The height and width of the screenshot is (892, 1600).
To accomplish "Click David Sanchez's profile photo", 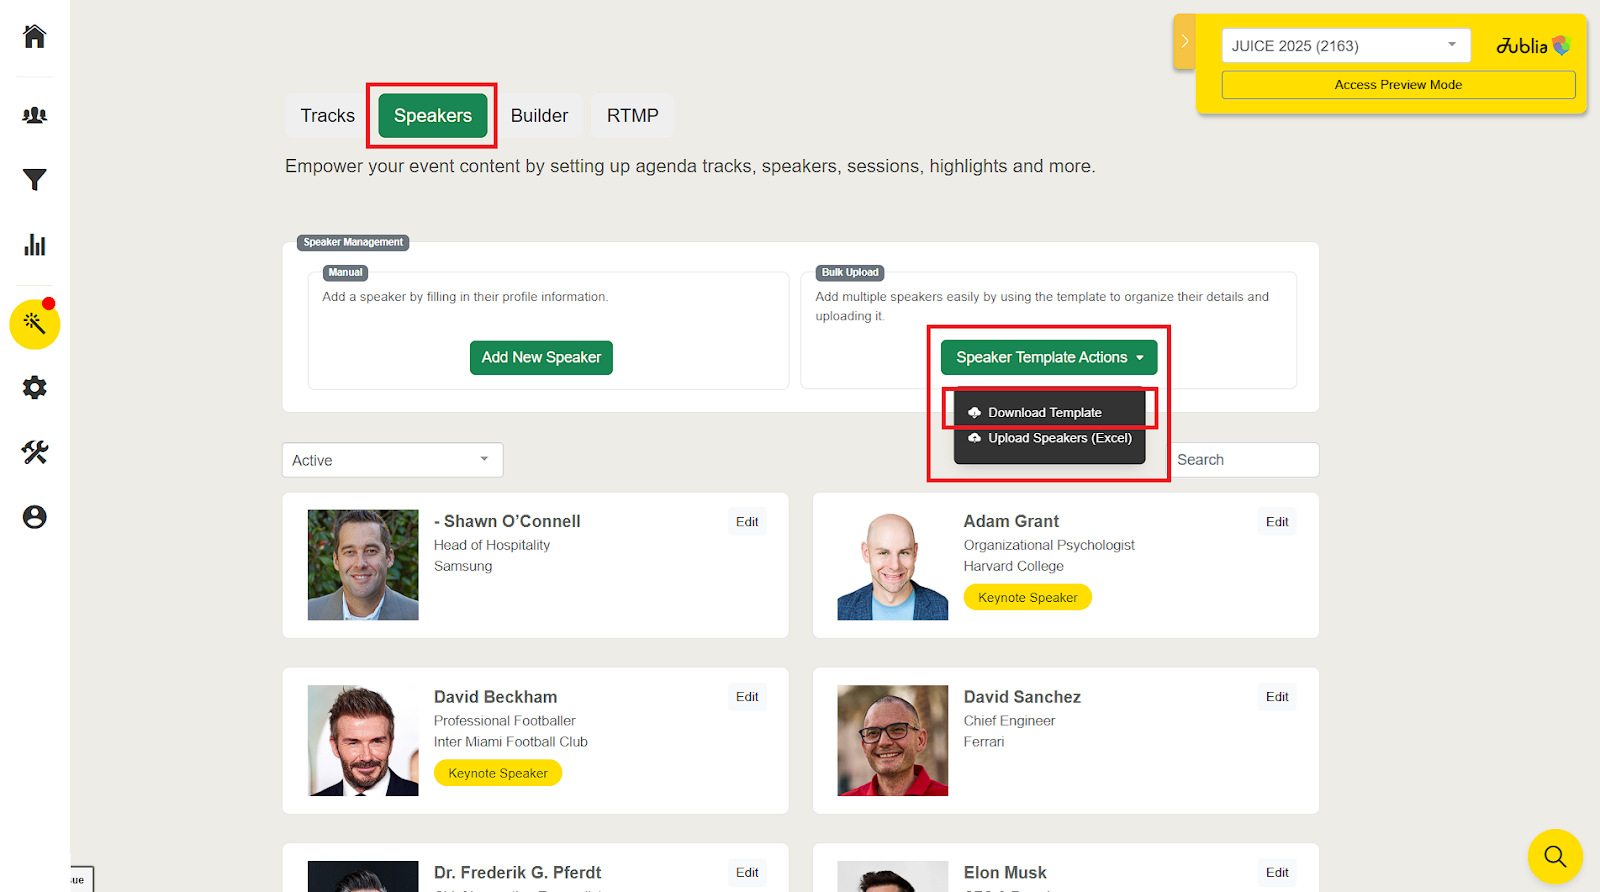I will pyautogui.click(x=893, y=740).
